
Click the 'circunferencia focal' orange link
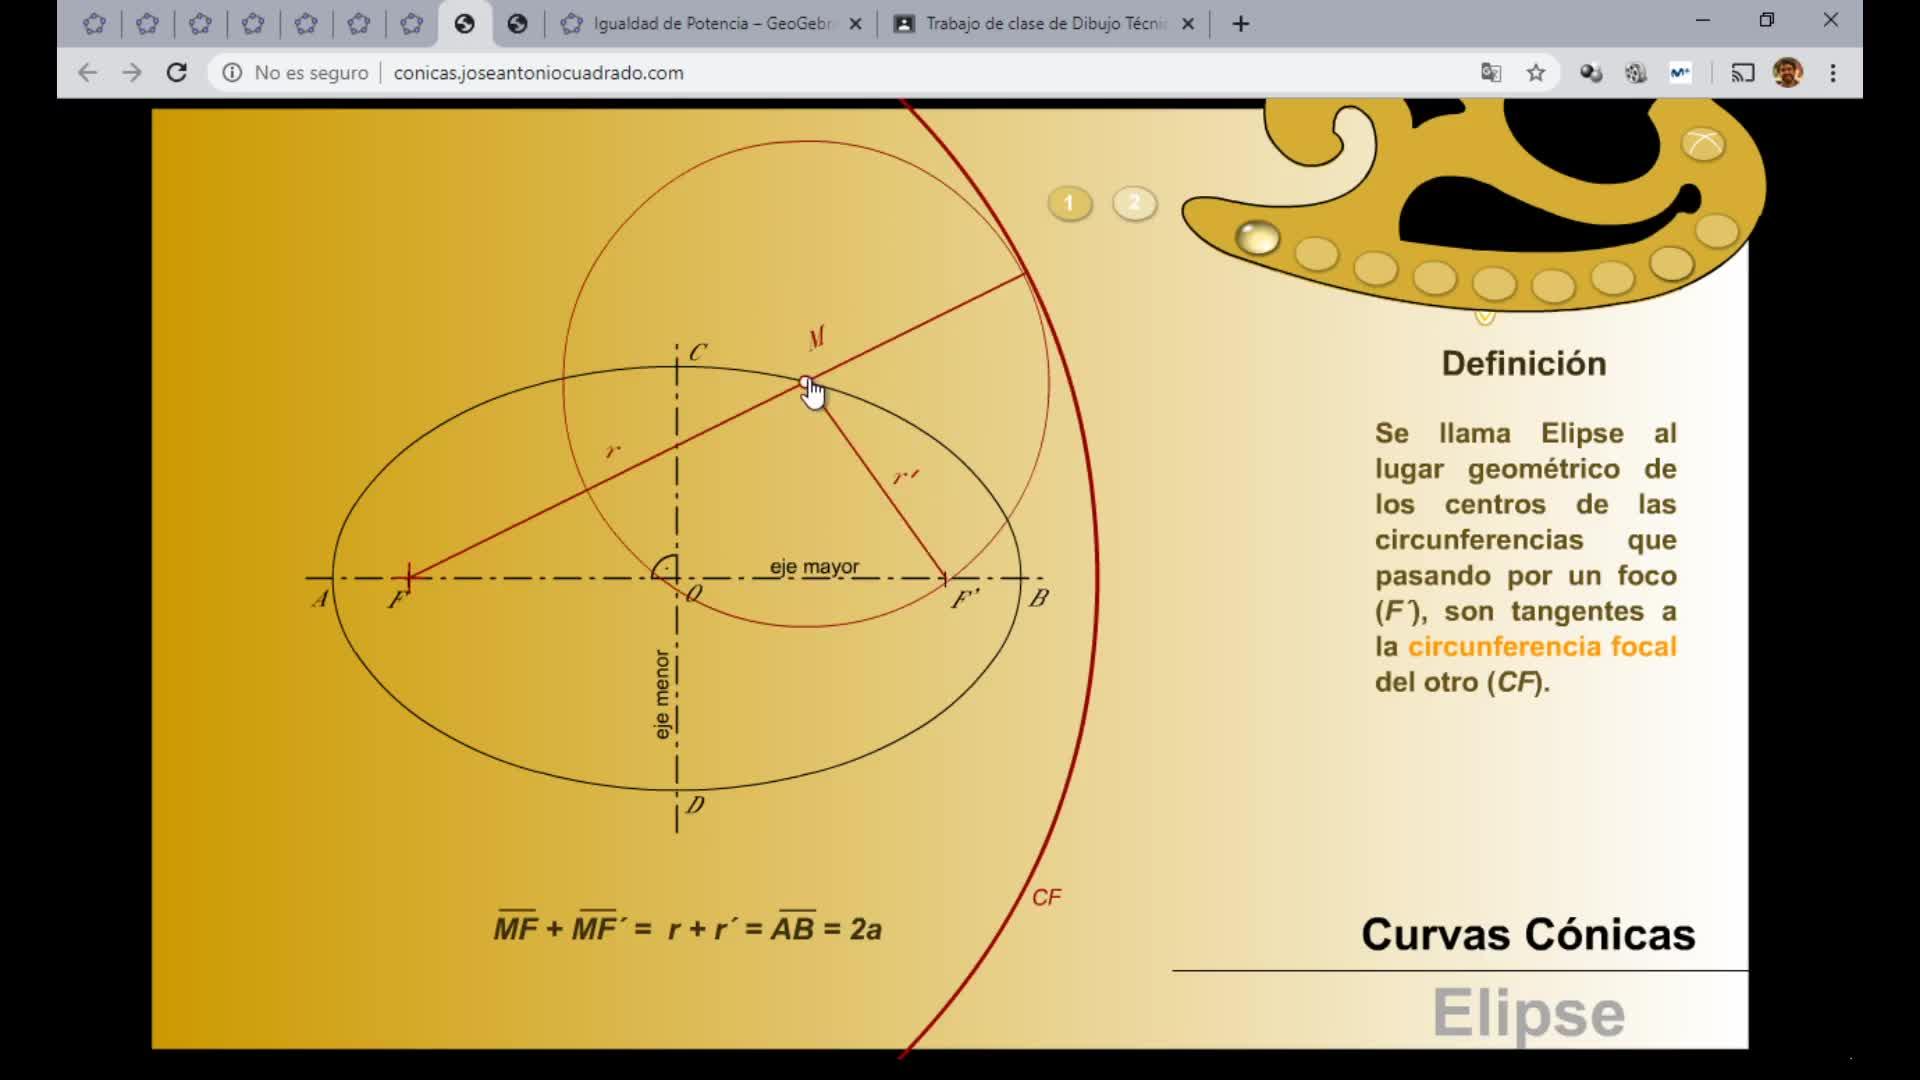tap(1542, 647)
